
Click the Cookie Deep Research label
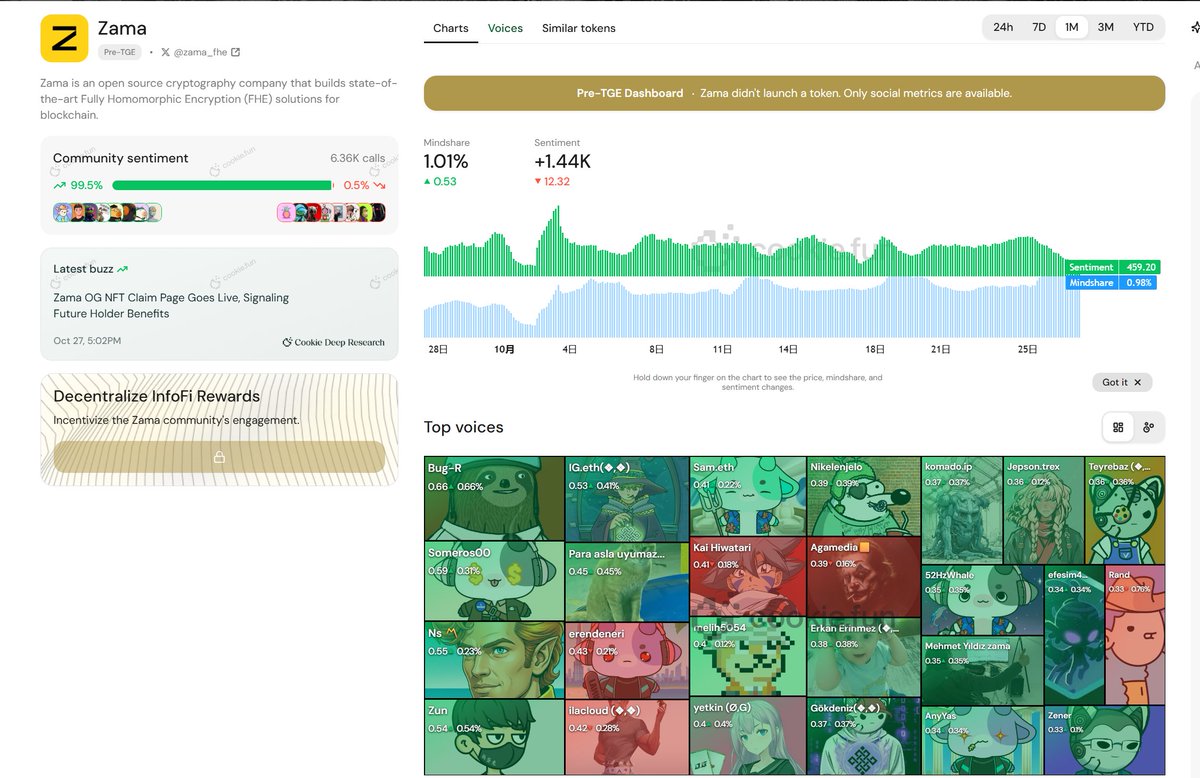tap(333, 342)
